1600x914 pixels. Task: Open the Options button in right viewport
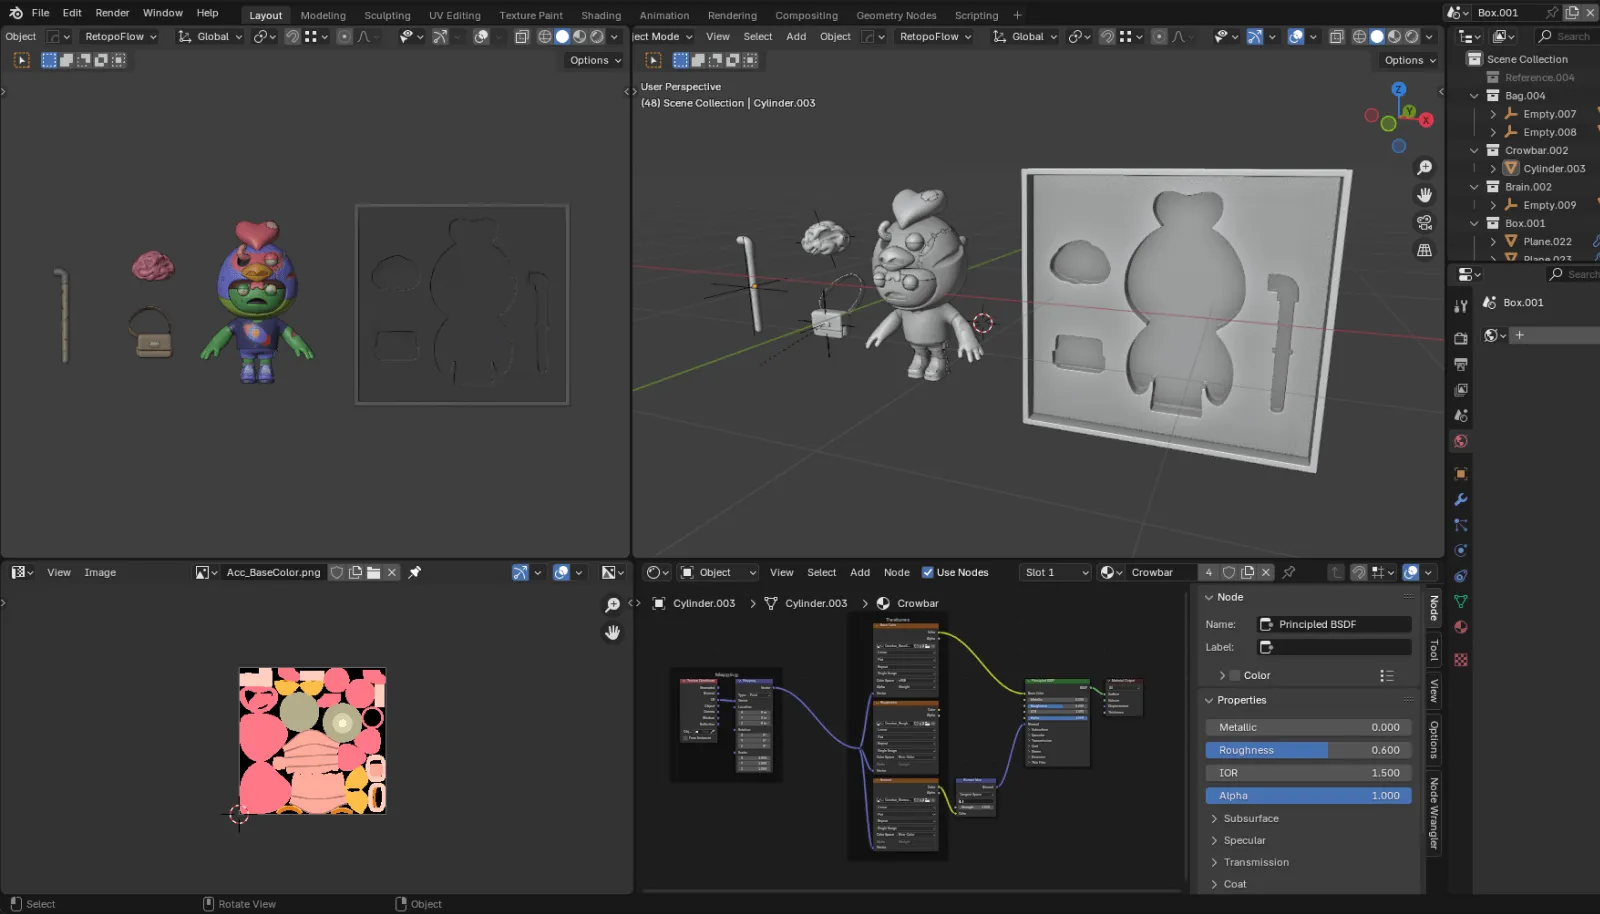(x=1410, y=60)
